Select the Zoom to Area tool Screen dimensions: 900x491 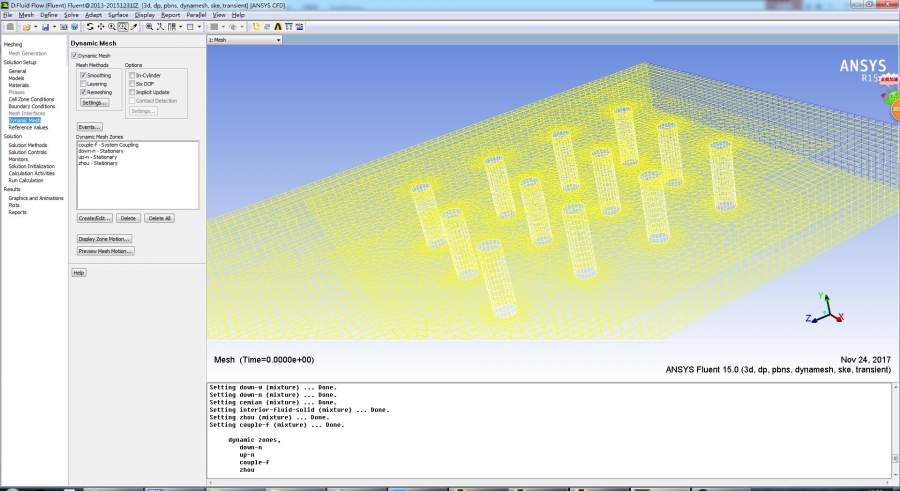pyautogui.click(x=123, y=27)
